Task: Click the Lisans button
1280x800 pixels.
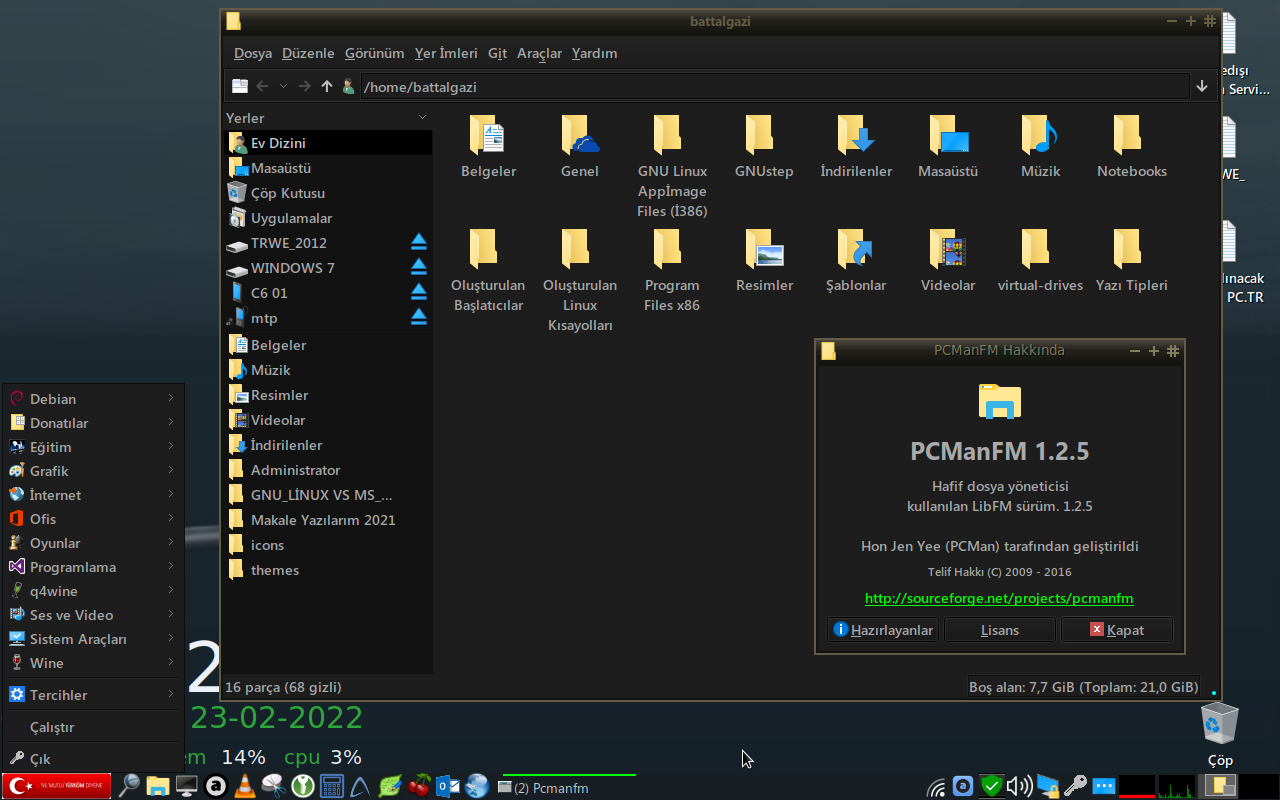Action: pos(1000,630)
